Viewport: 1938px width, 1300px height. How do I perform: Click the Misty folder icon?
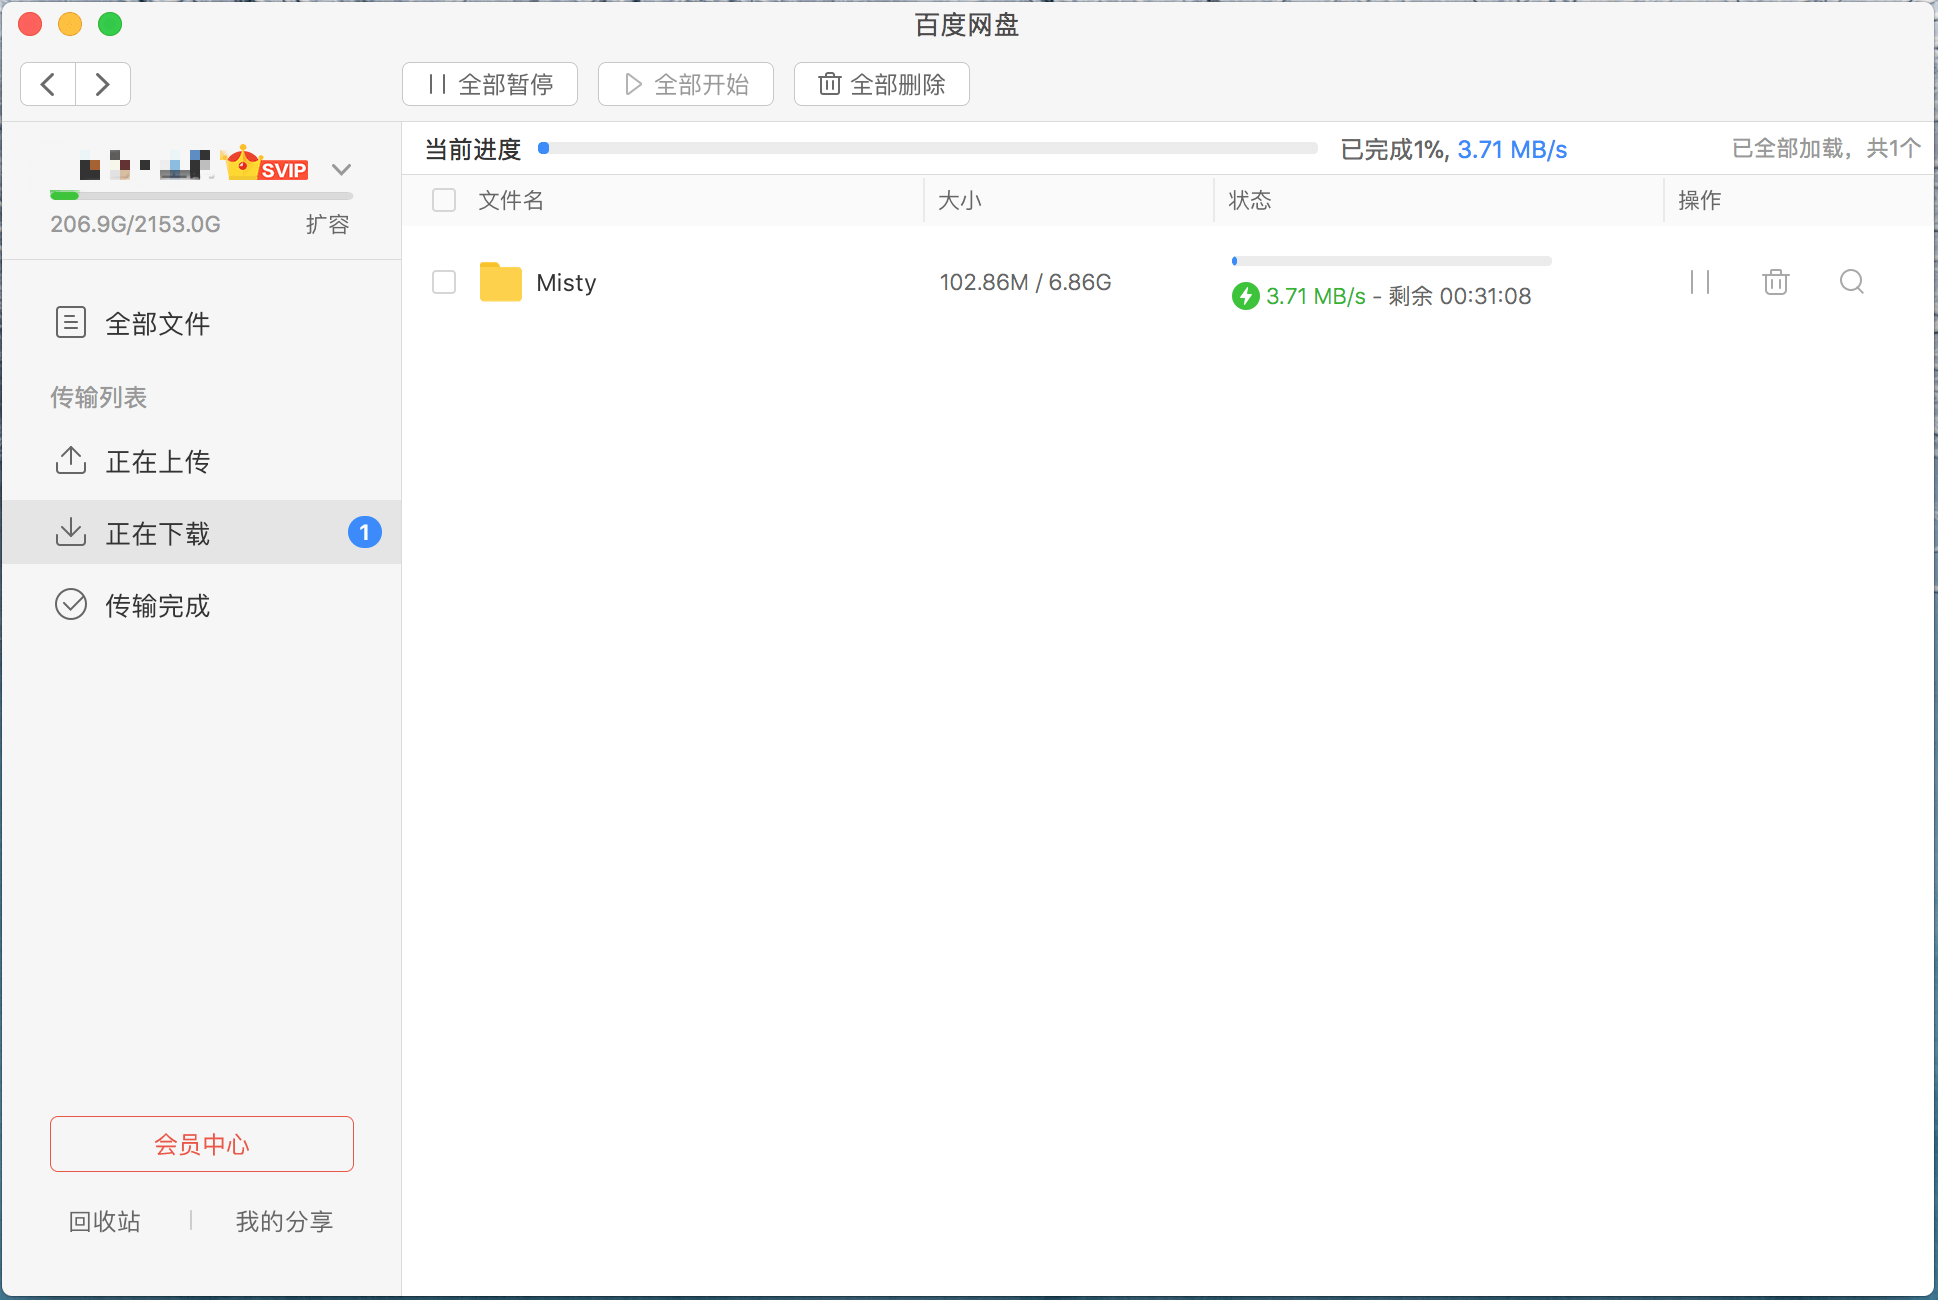500,282
